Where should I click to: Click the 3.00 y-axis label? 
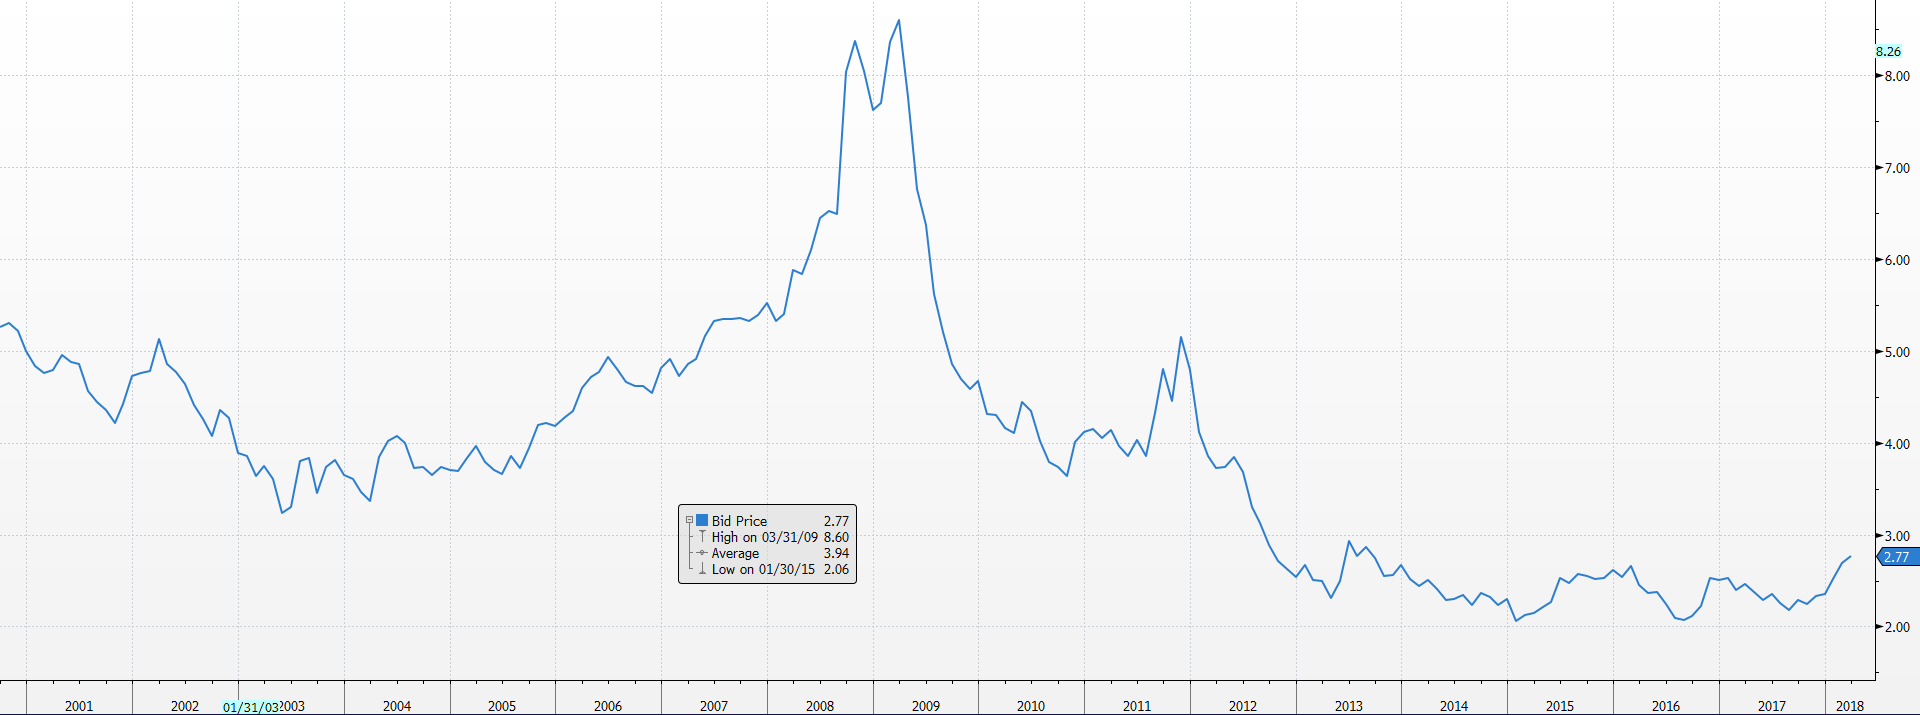[1897, 536]
